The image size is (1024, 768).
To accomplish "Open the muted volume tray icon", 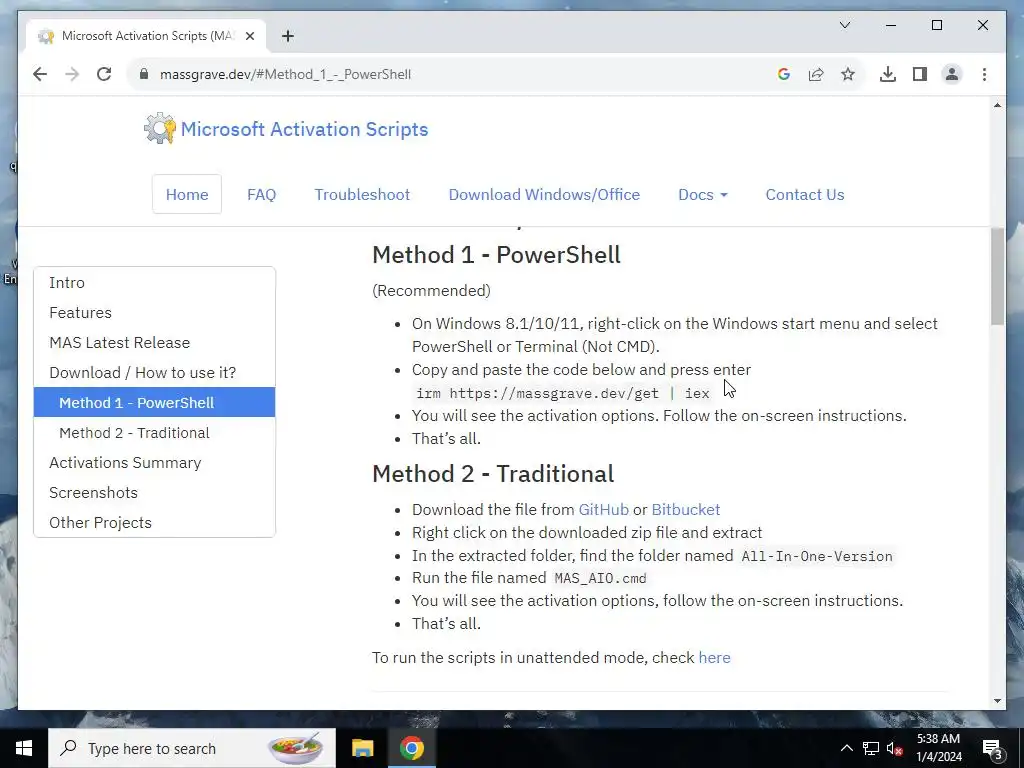I will pyautogui.click(x=895, y=748).
